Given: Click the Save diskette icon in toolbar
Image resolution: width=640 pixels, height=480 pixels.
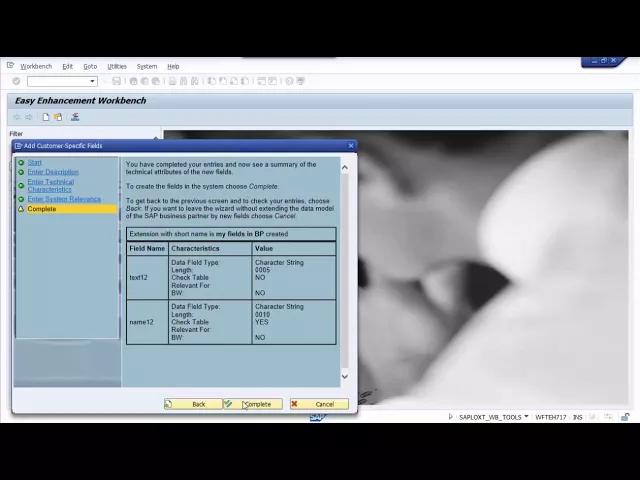Looking at the screenshot, I should 116,81.
